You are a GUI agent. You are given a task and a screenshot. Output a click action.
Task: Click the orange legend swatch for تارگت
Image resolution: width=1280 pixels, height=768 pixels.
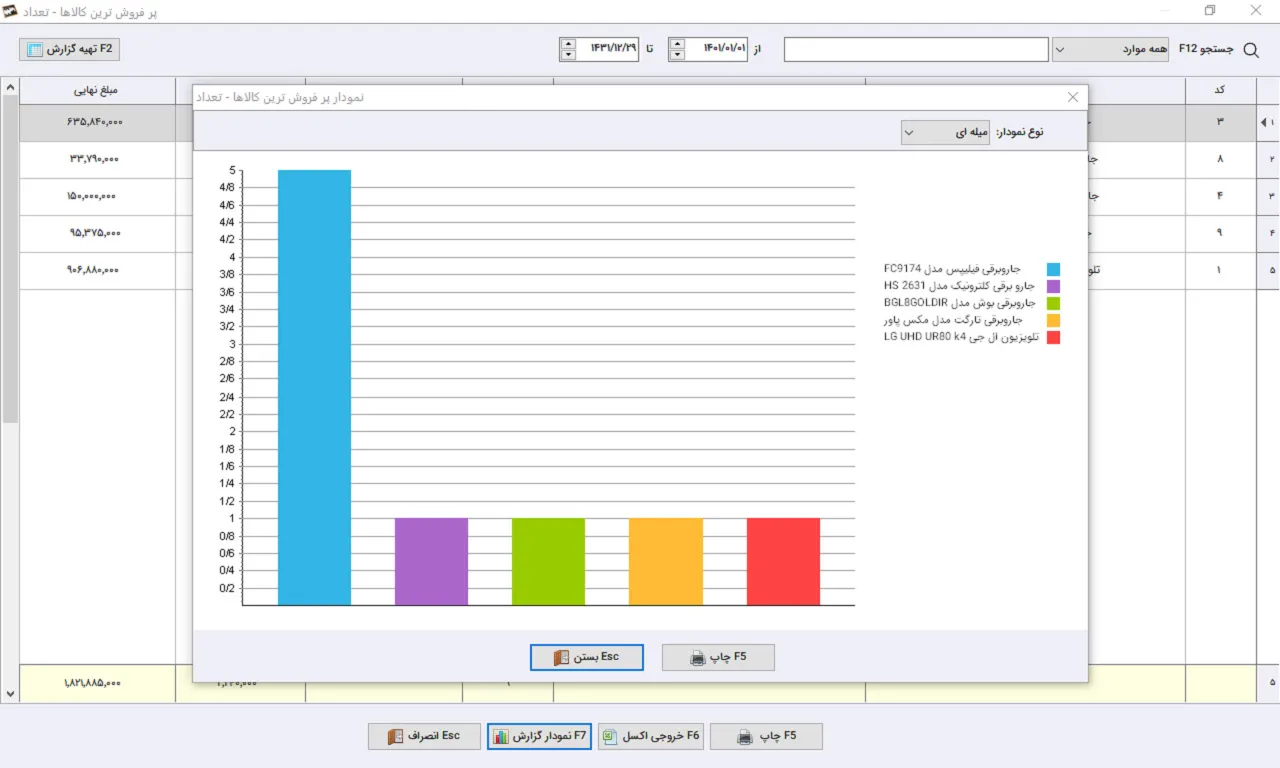1053,320
